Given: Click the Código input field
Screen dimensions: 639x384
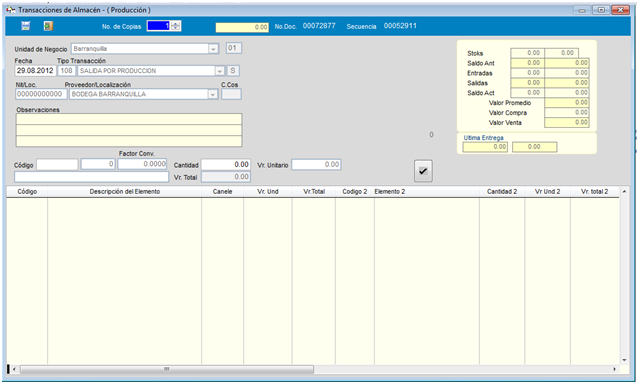Looking at the screenshot, I should (x=57, y=165).
